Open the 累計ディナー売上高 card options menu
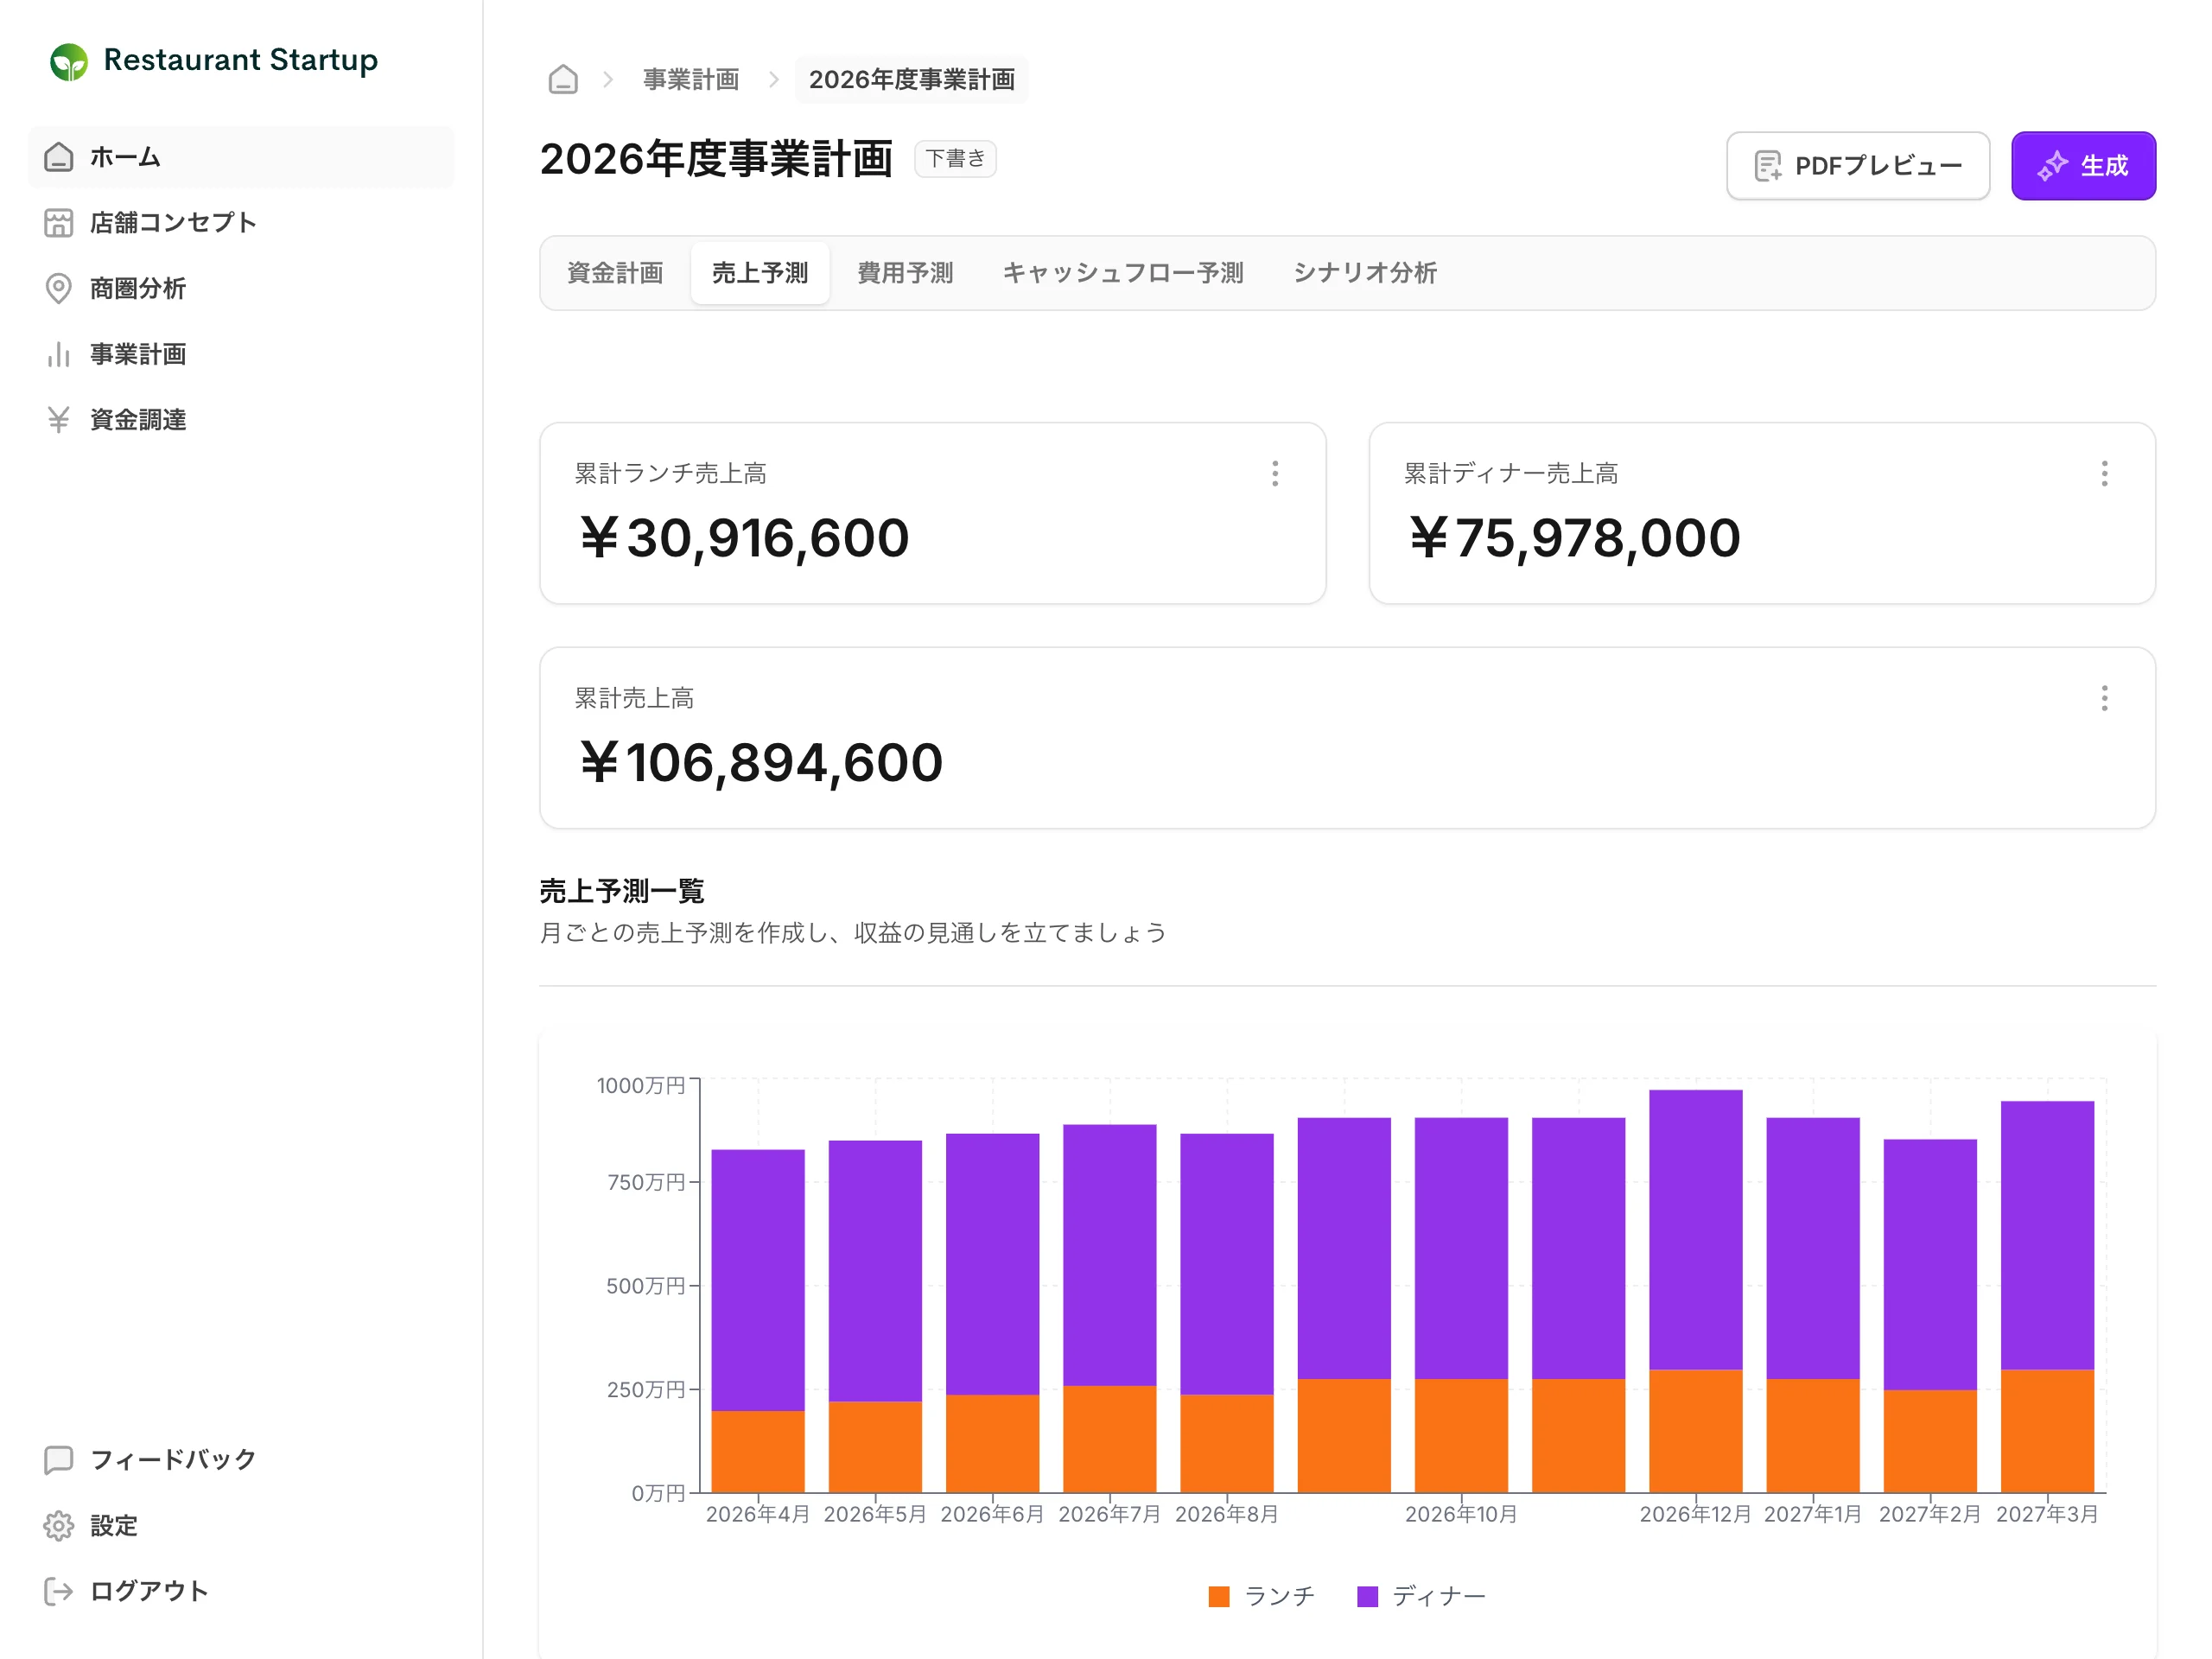This screenshot has width=2212, height=1659. point(2104,474)
